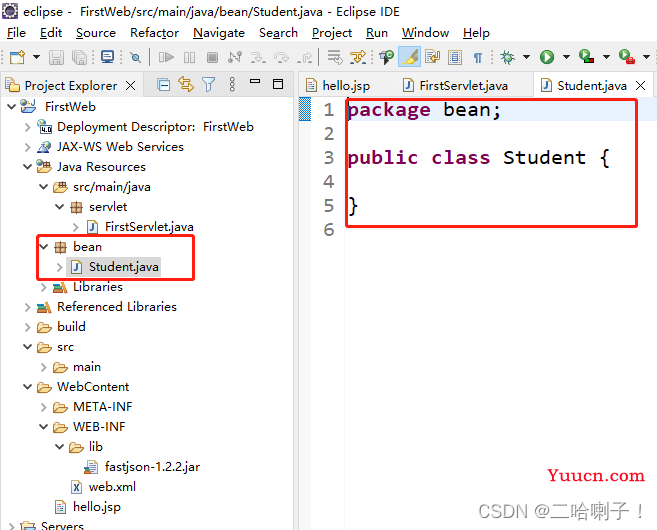Expand the JAX-WS Web Services node
Viewport: 657px width, 530px height.
click(28, 147)
